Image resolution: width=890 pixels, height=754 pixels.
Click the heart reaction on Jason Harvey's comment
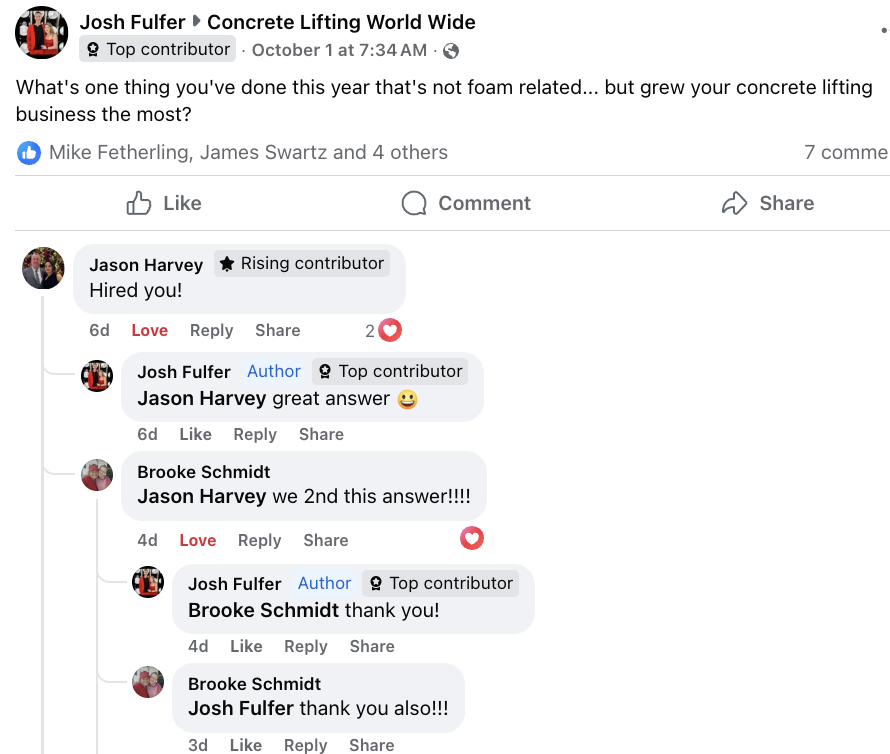[x=390, y=329]
